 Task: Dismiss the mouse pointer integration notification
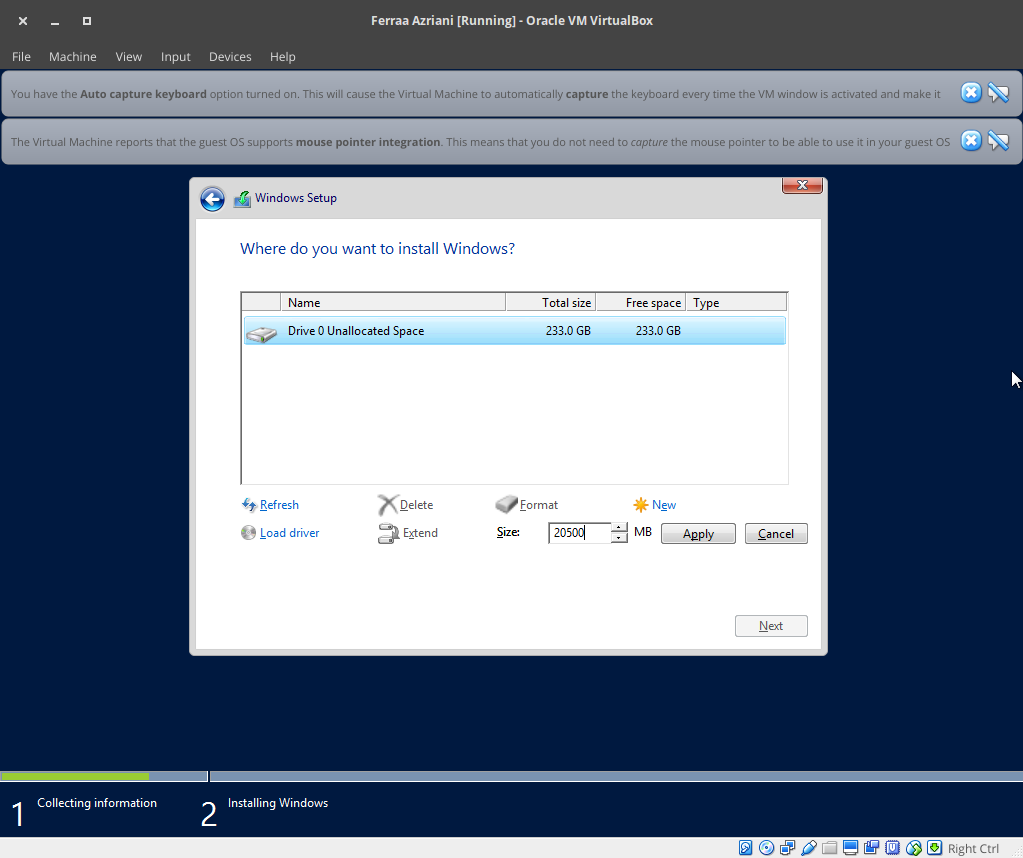click(970, 141)
